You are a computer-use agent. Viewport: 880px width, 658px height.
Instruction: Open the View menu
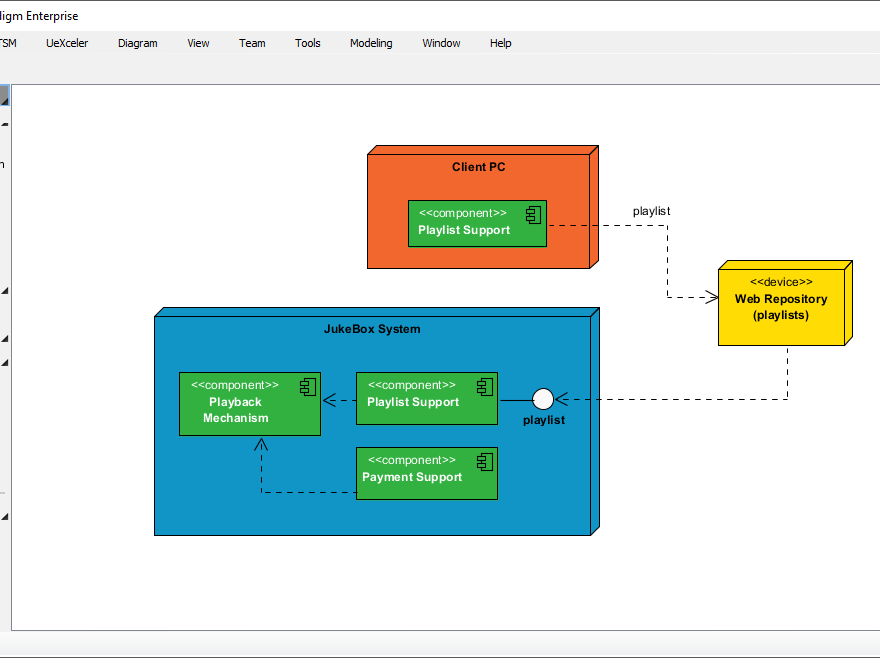[x=197, y=43]
